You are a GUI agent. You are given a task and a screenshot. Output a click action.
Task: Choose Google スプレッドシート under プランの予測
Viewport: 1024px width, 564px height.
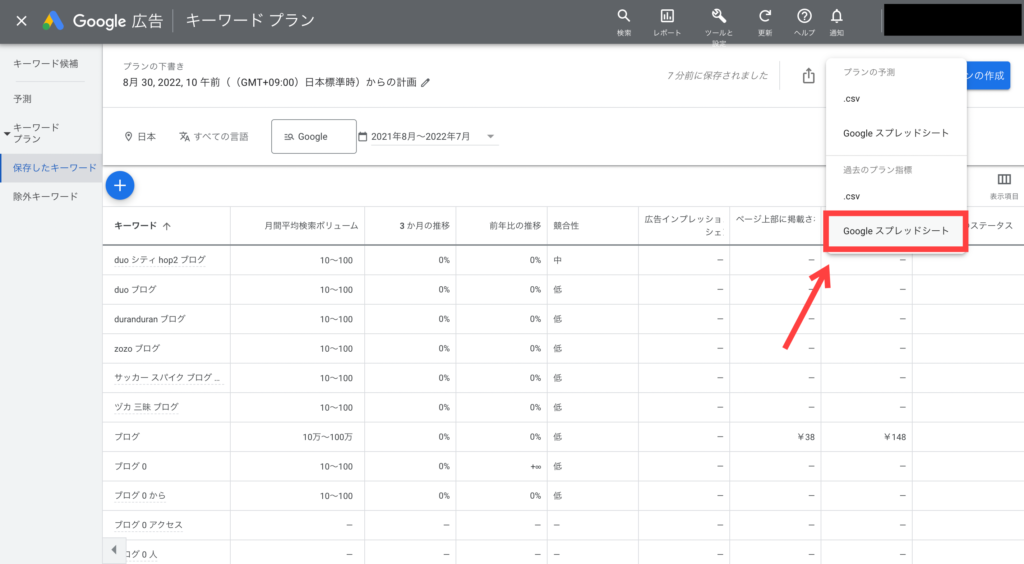896,133
